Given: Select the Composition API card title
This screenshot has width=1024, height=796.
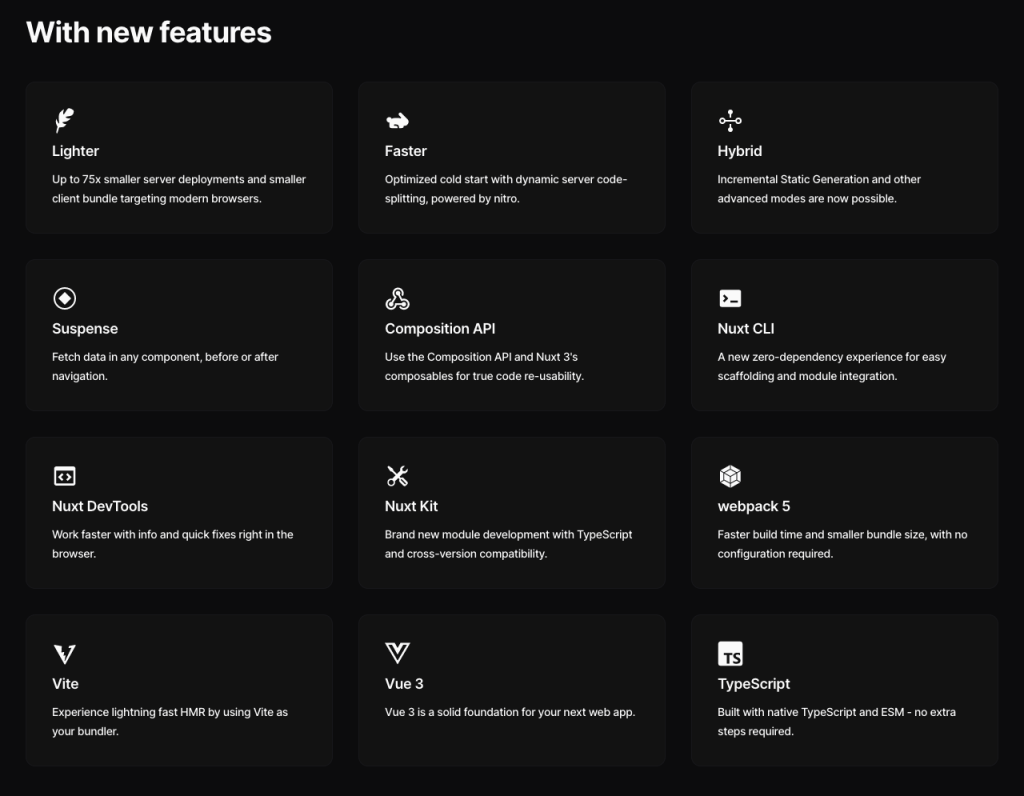Looking at the screenshot, I should 440,328.
